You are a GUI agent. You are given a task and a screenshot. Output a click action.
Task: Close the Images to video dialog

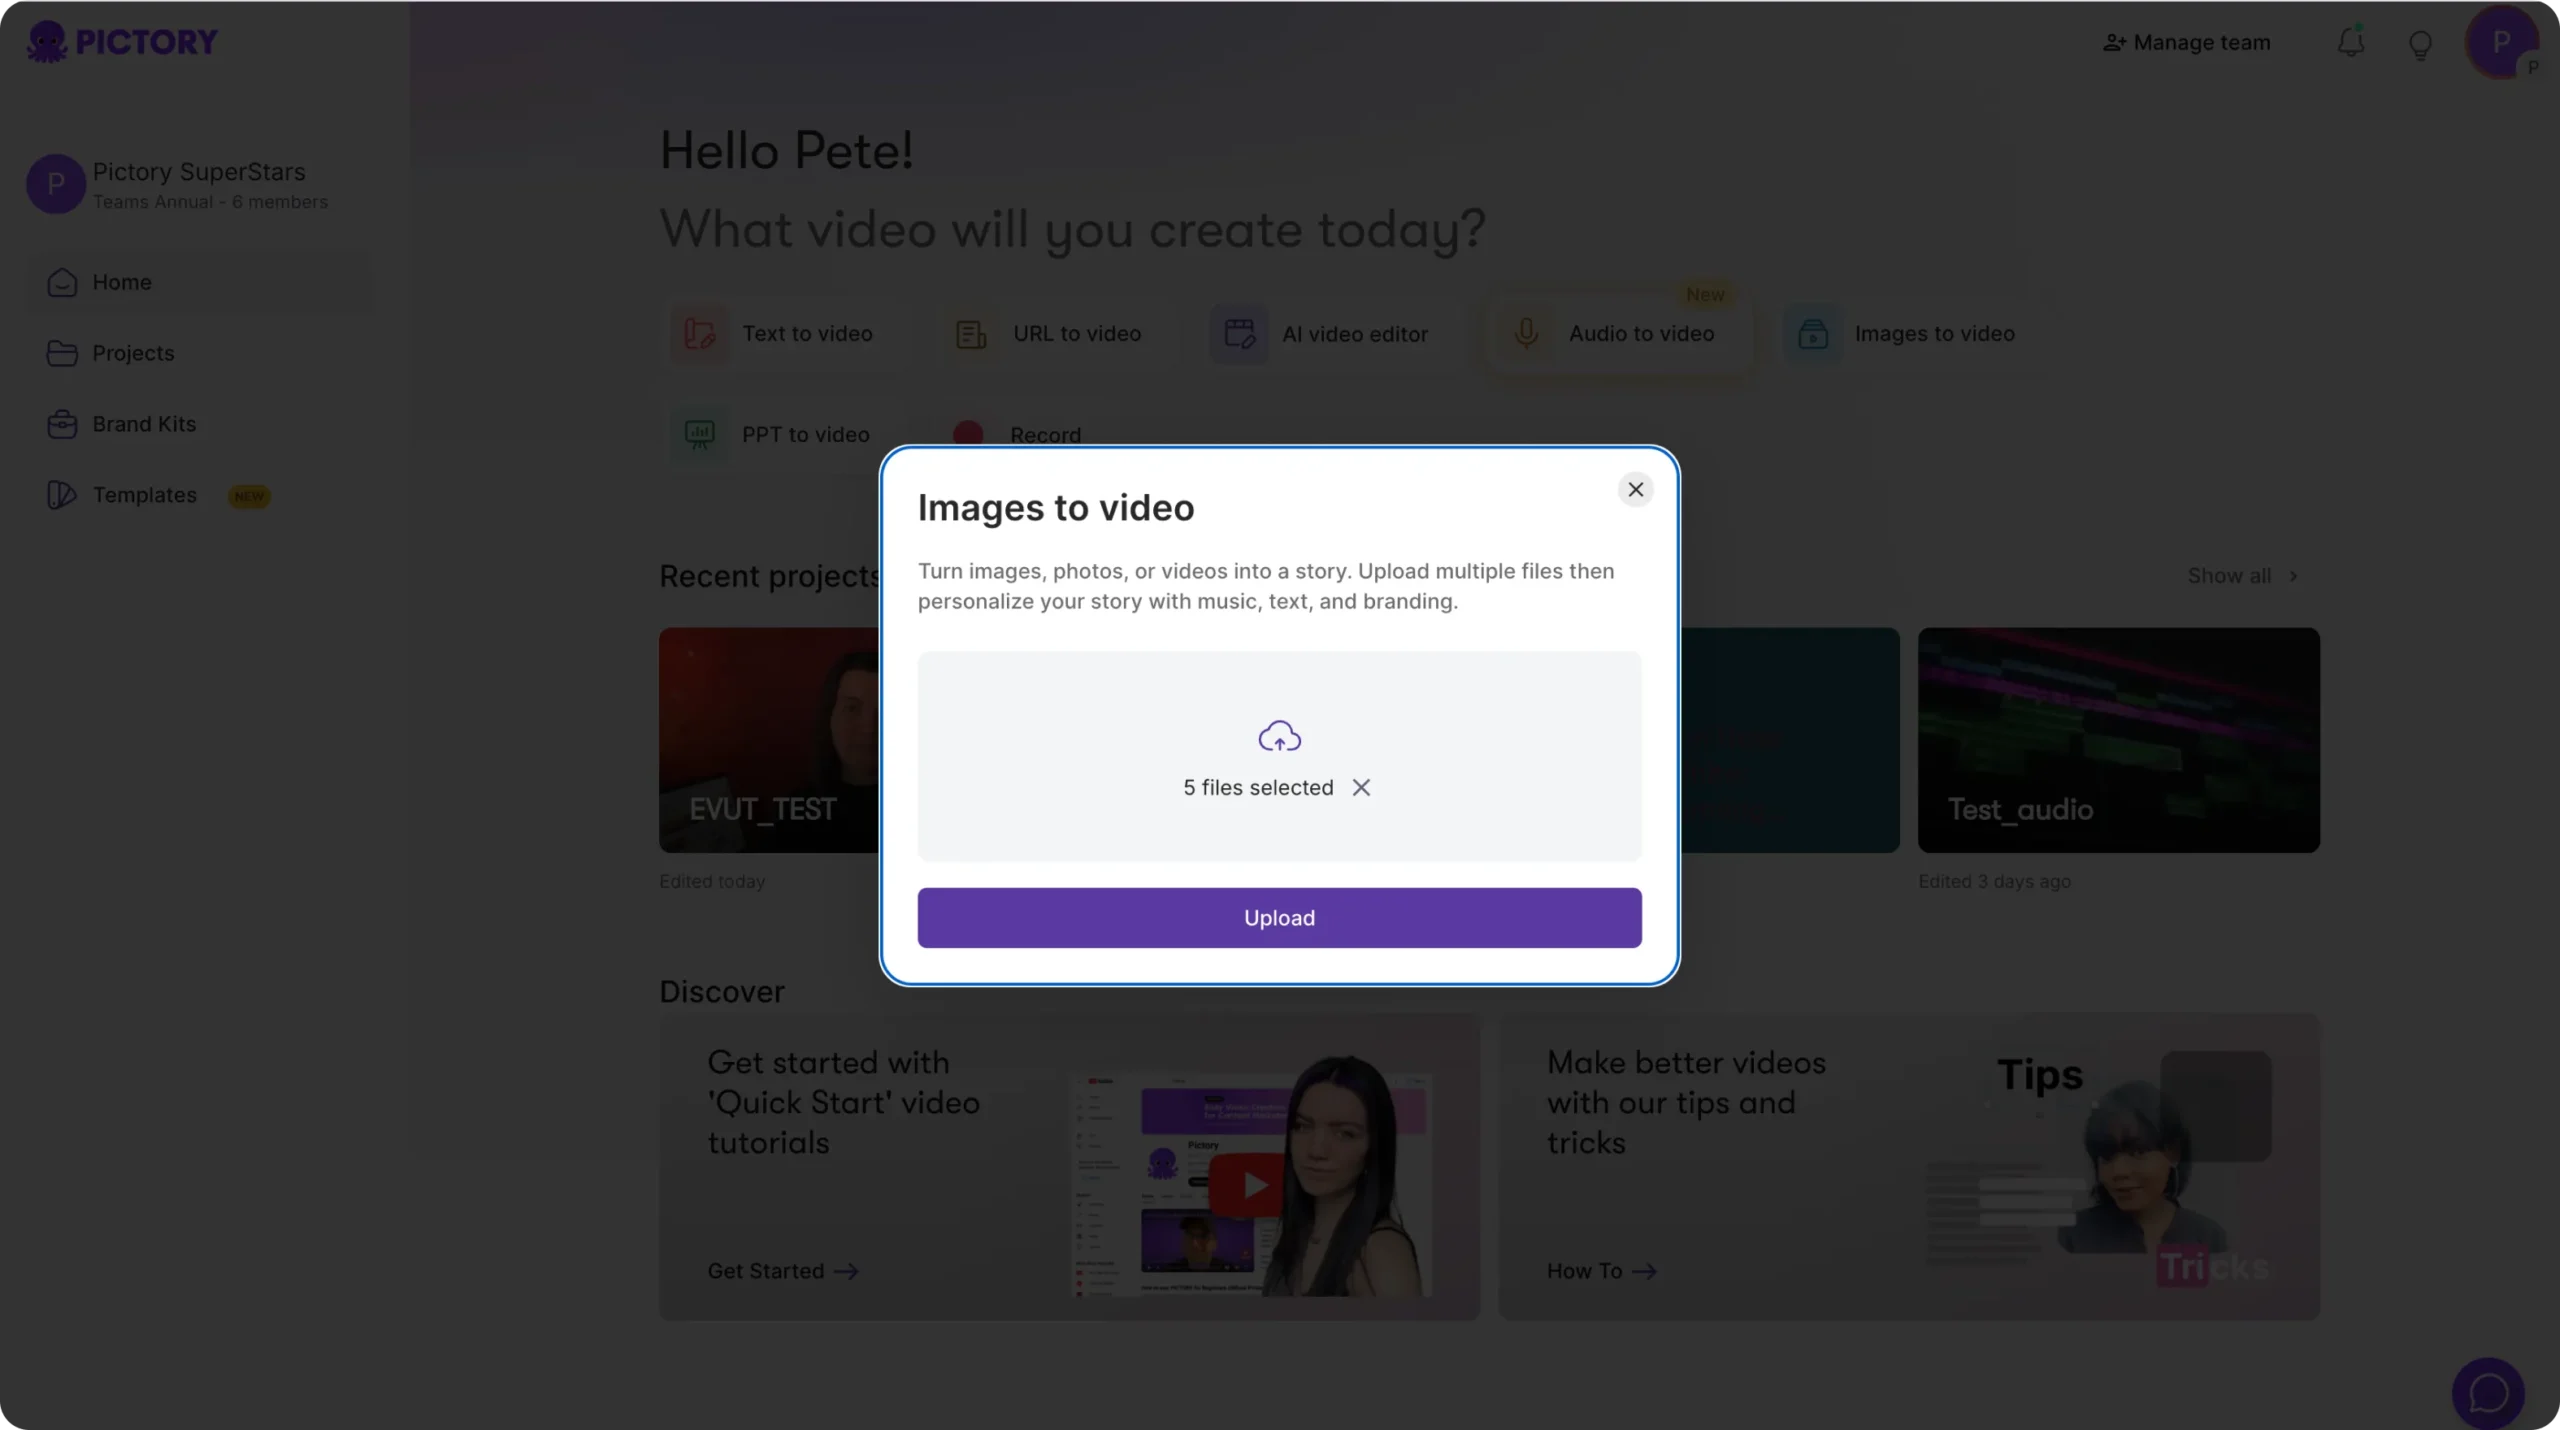(x=1635, y=490)
